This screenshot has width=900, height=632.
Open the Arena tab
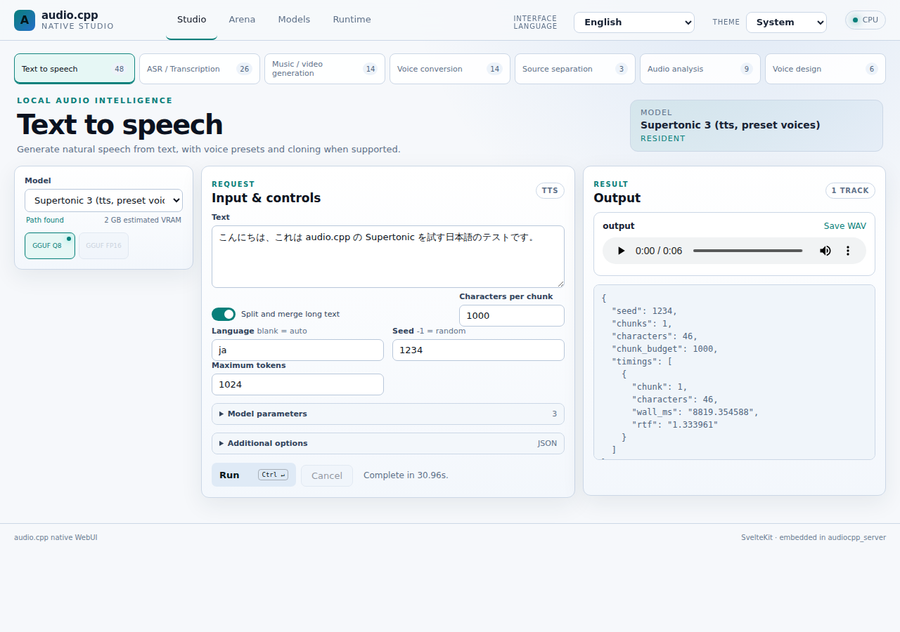tap(242, 20)
